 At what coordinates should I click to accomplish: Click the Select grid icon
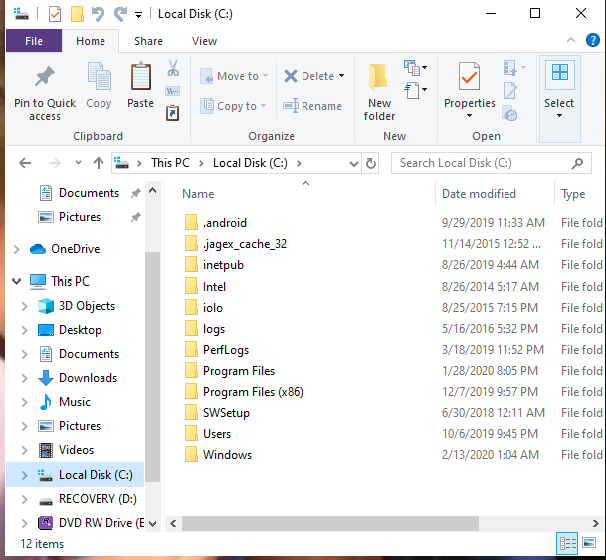(559, 73)
